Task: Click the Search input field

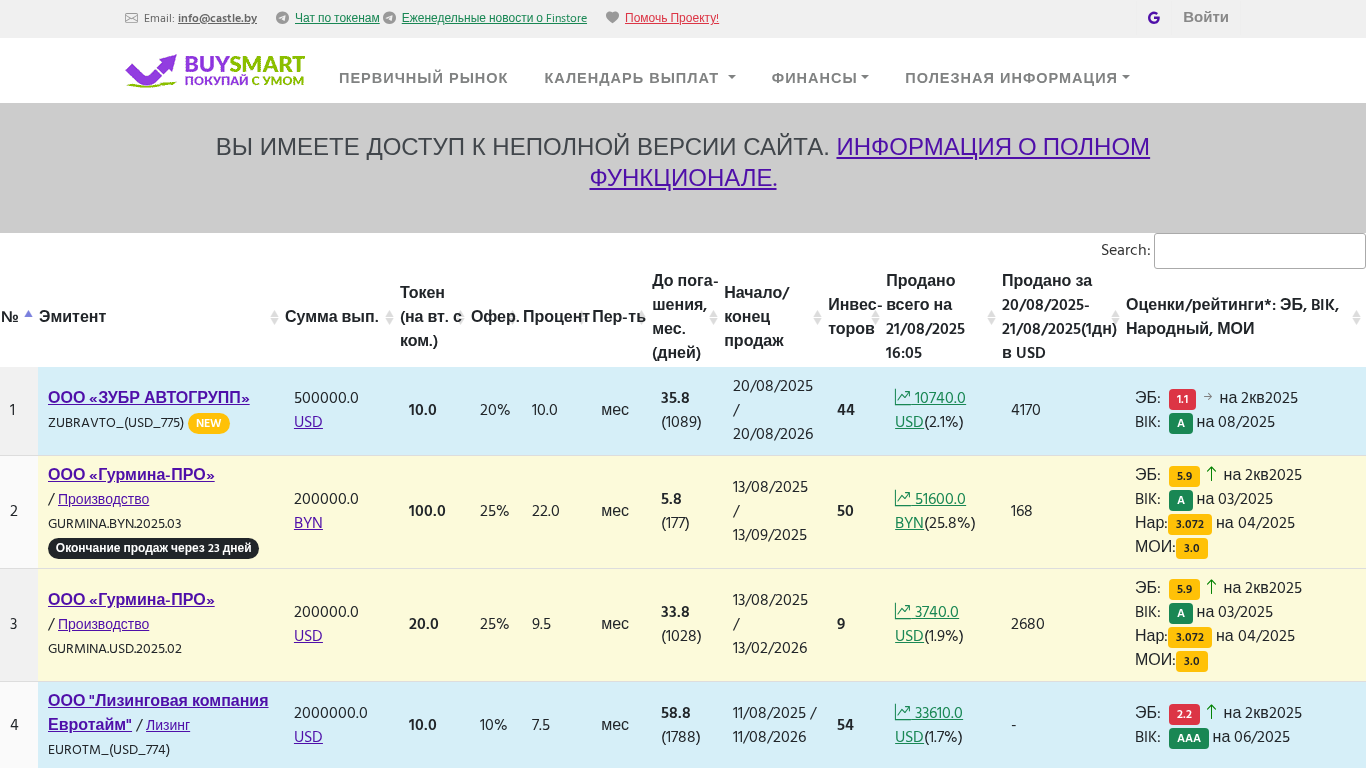Action: 1259,251
